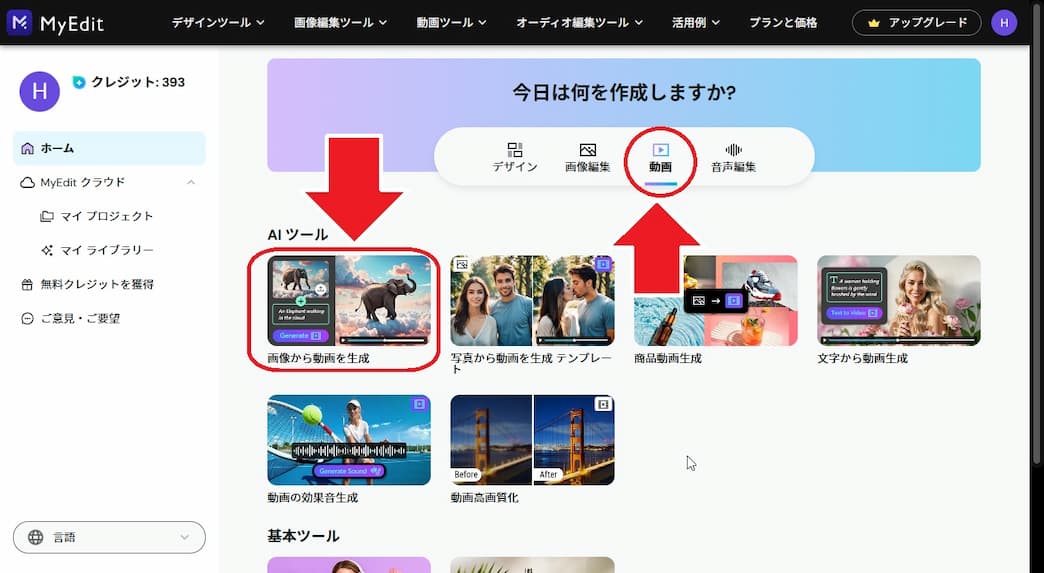
Task: Click the feedback icon beside ご意見・ご要望
Action: click(28, 318)
